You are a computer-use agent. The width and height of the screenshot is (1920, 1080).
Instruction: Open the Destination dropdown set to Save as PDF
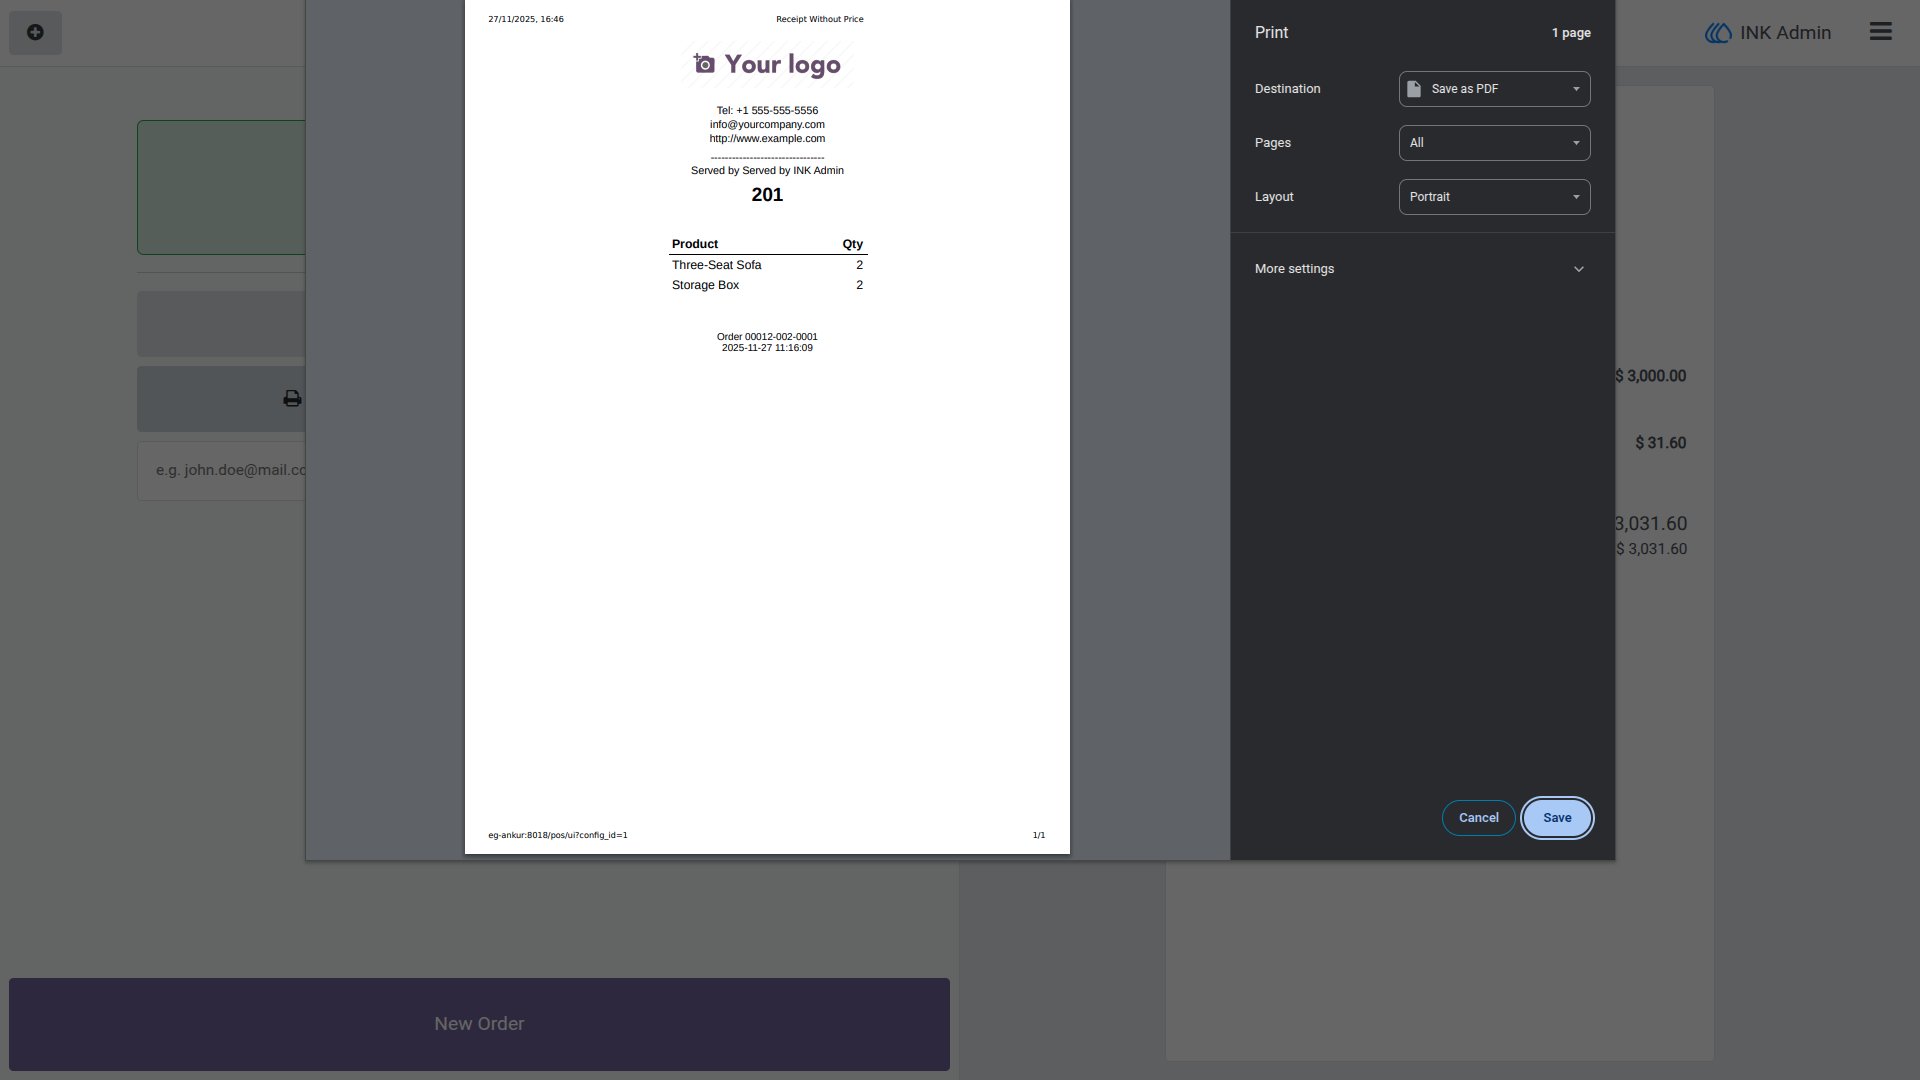[x=1494, y=89]
